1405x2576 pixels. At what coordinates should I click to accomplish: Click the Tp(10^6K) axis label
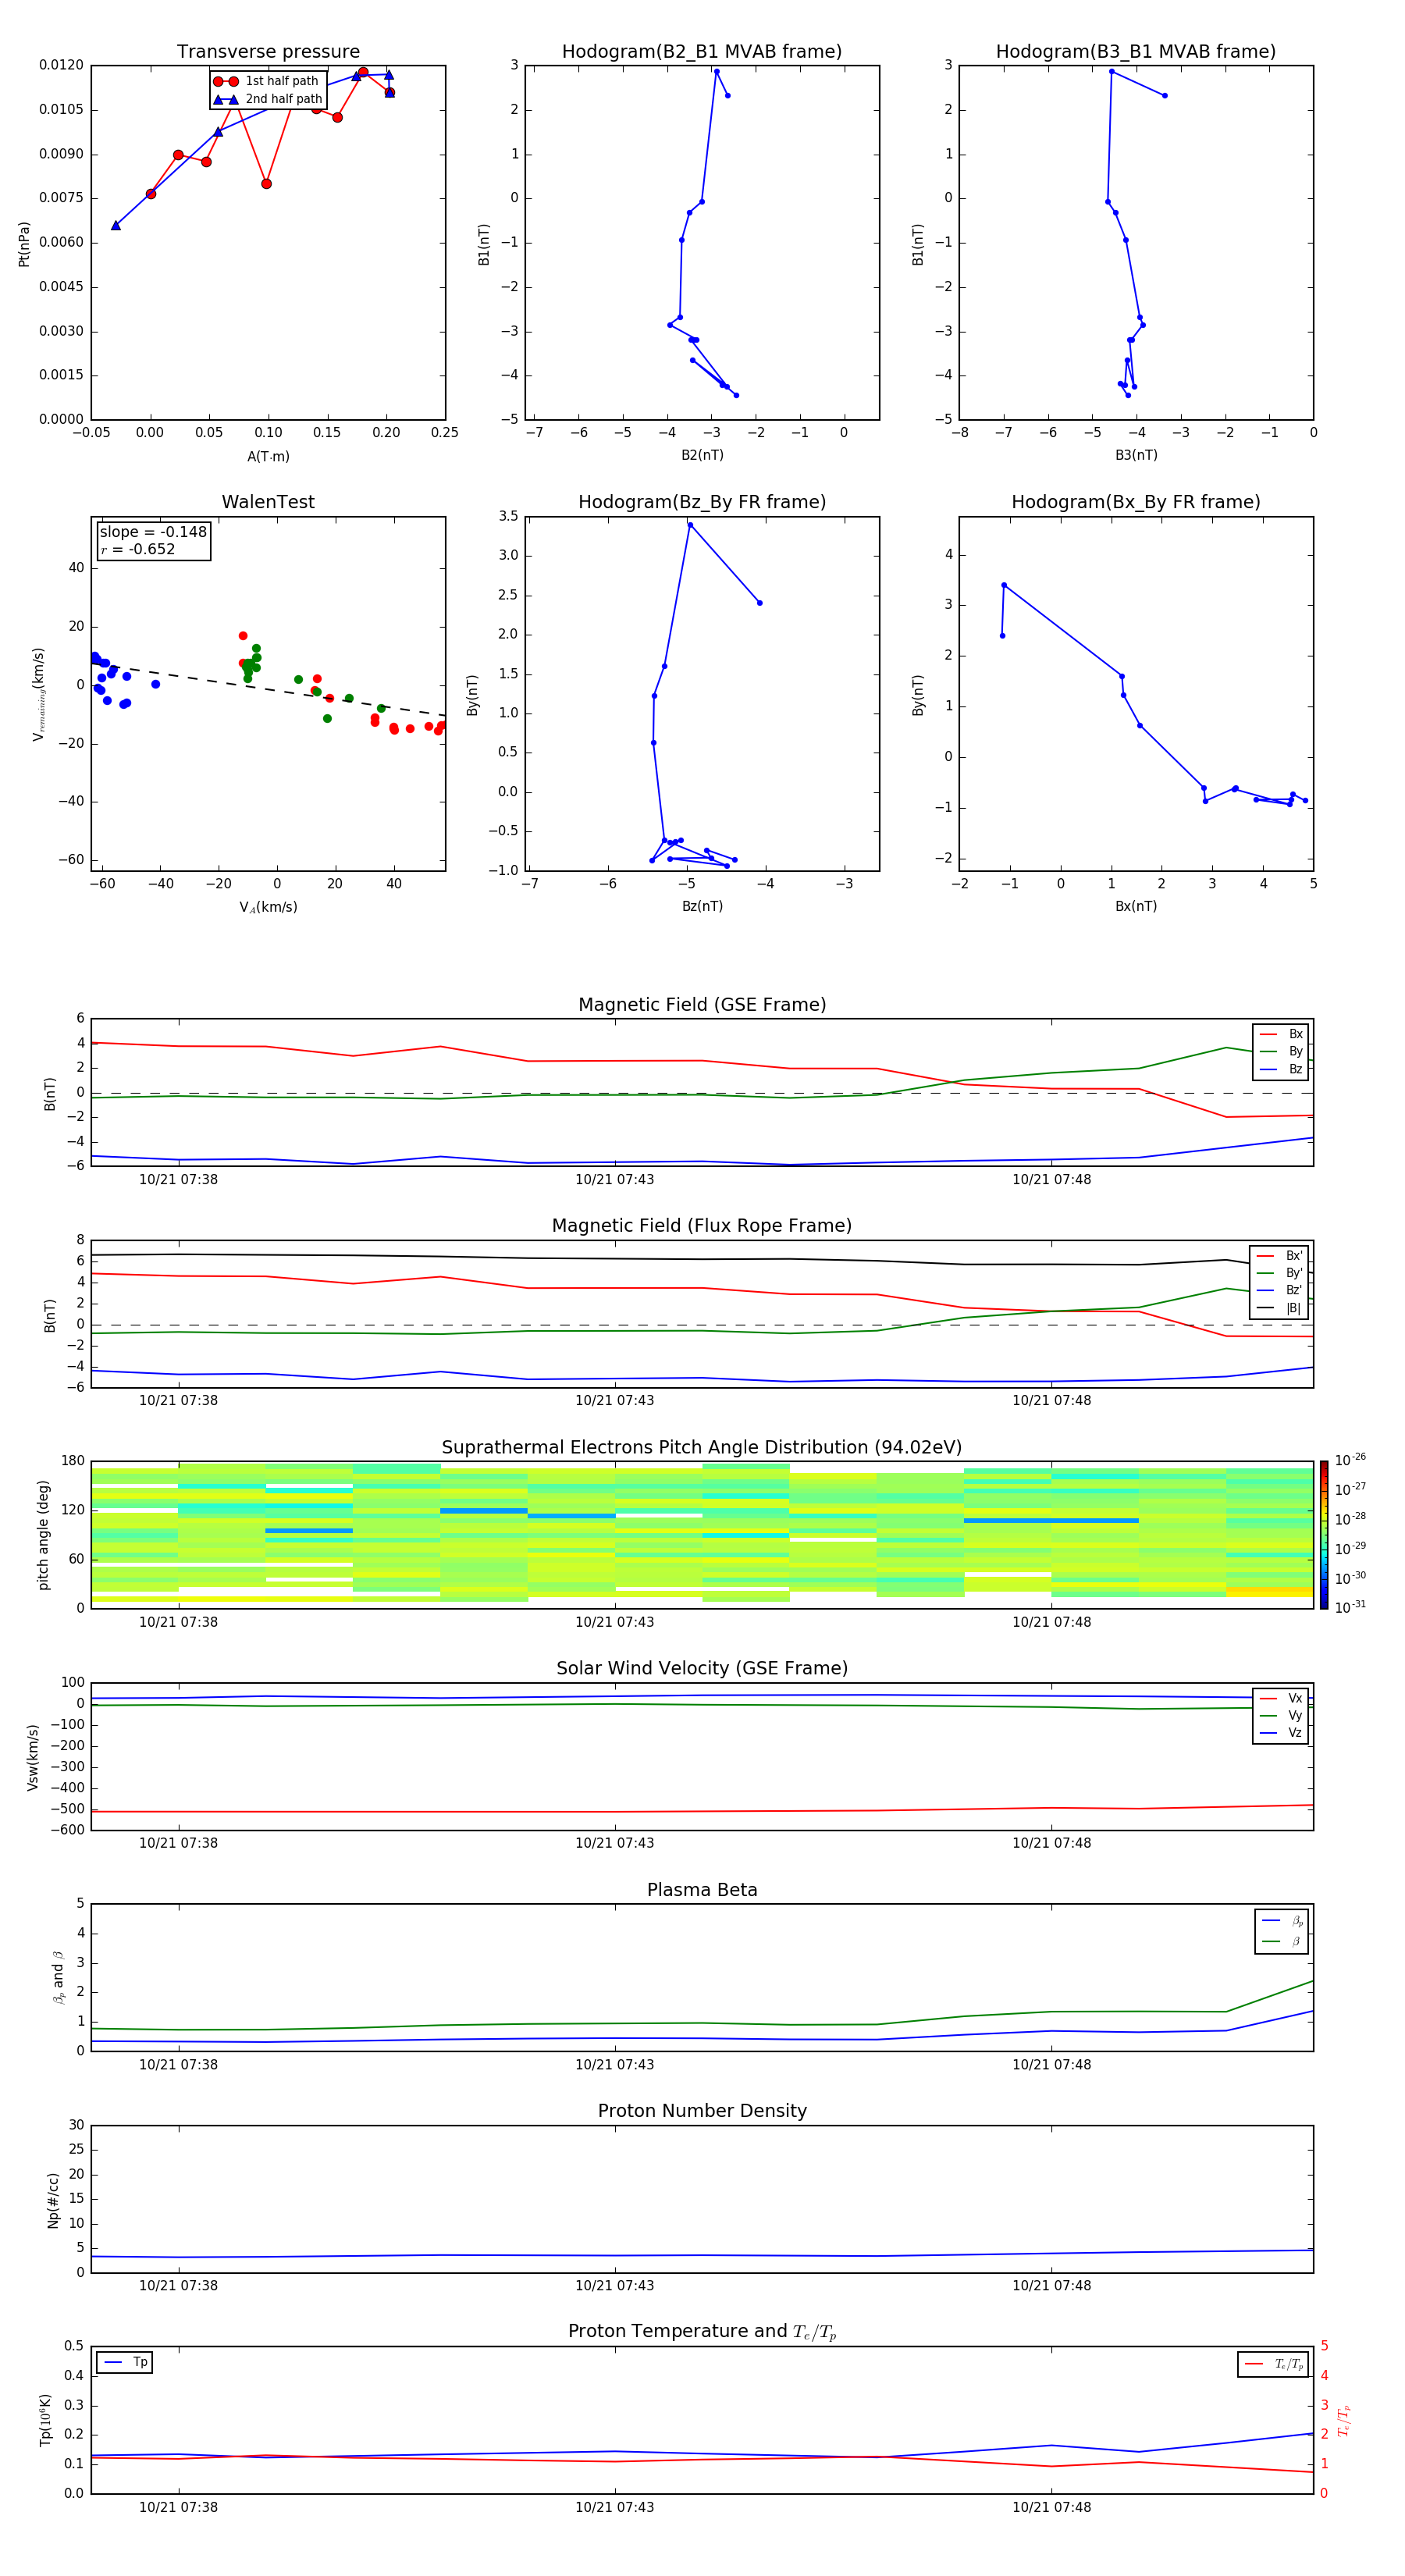(45, 2420)
